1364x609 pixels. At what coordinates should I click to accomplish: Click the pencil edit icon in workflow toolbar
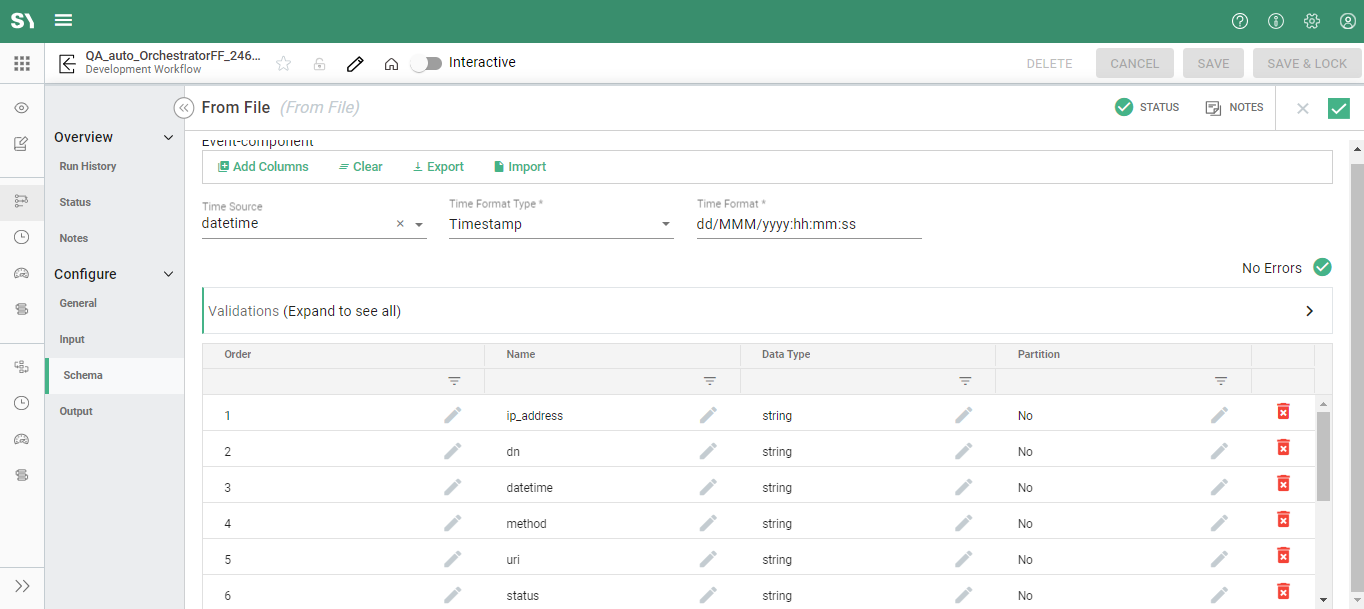click(x=355, y=64)
